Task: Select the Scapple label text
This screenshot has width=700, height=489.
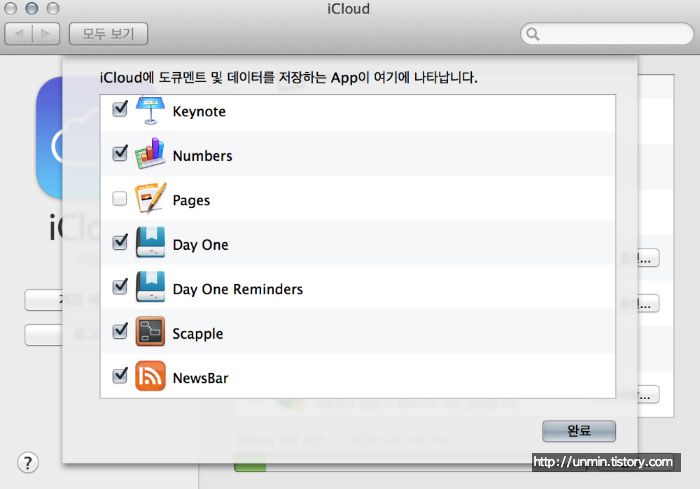Action: (x=198, y=334)
